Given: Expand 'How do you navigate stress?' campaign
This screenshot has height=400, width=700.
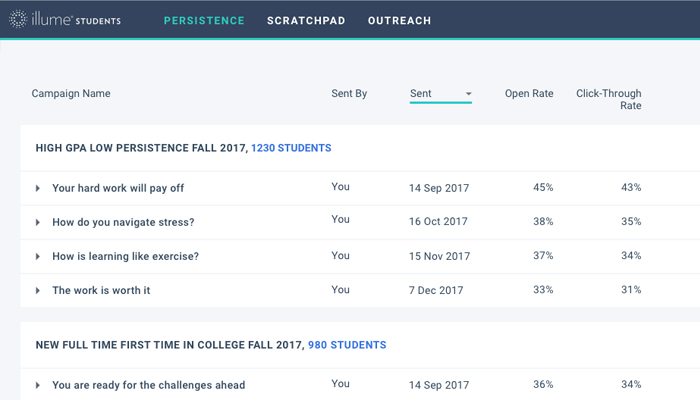Looking at the screenshot, I should 38,222.
